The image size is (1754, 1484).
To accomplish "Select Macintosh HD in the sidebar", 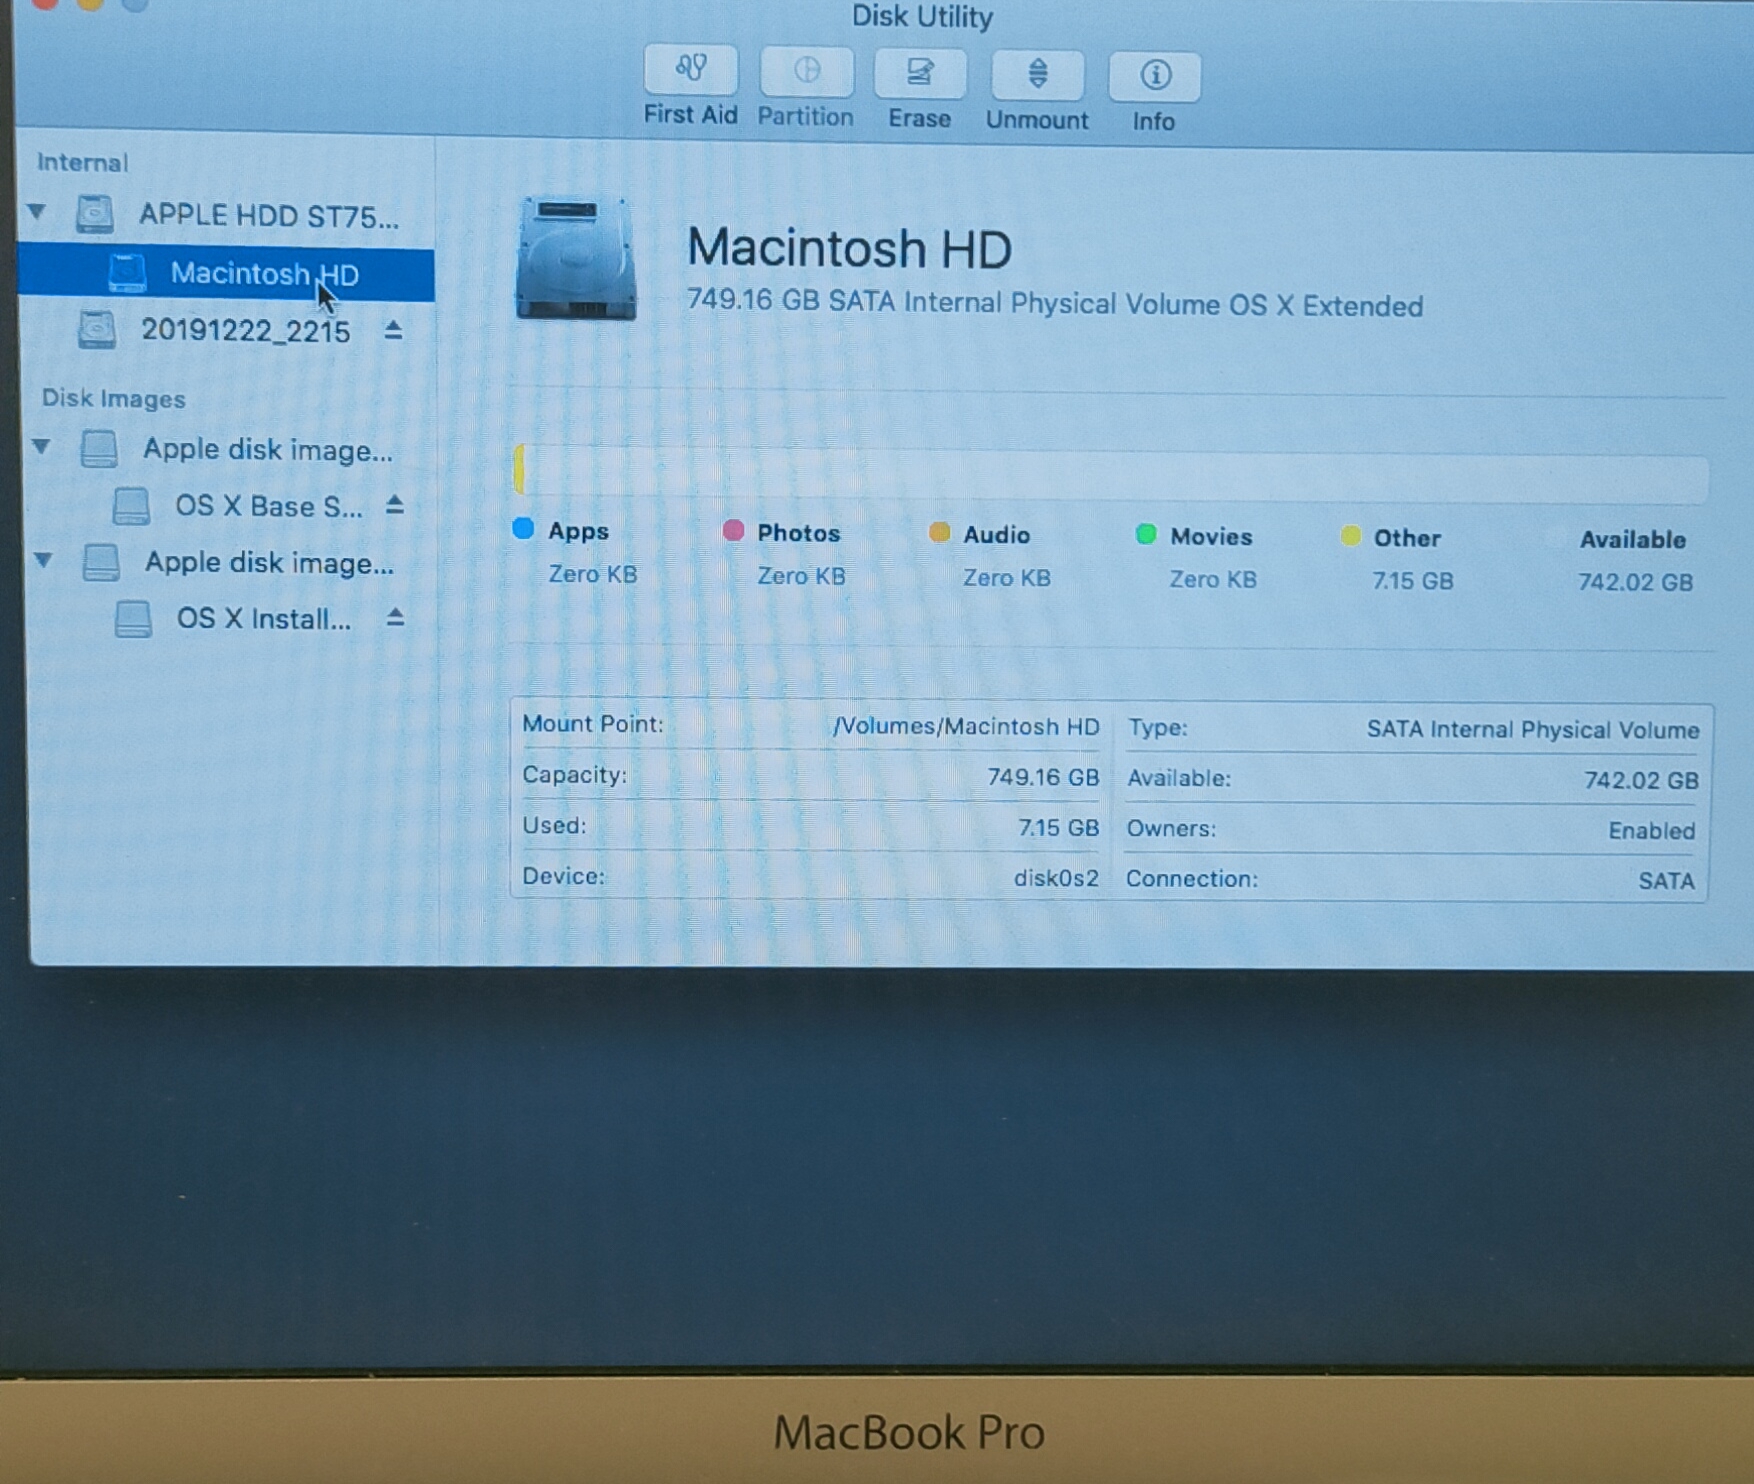I will click(264, 274).
